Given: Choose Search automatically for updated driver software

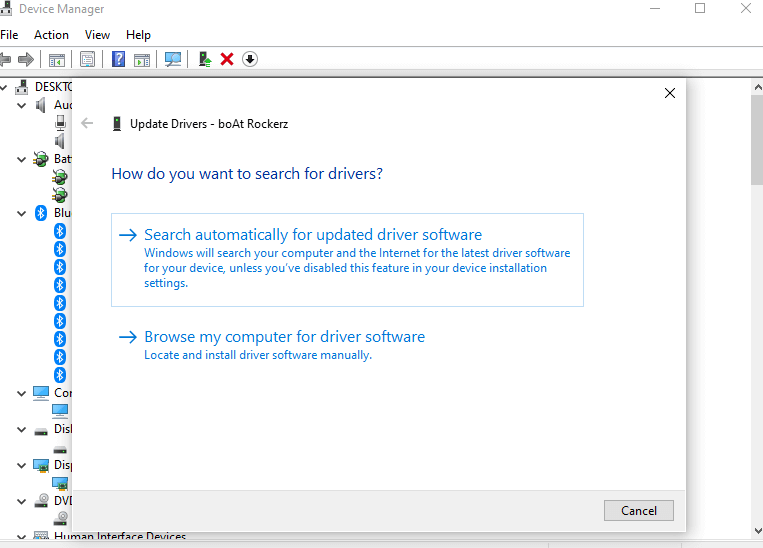Looking at the screenshot, I should 347,260.
